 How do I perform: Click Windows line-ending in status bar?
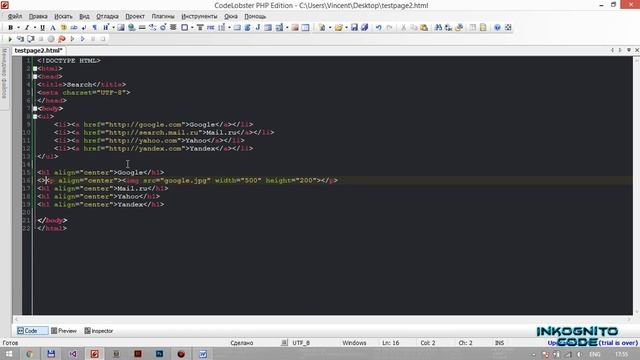pyautogui.click(x=354, y=343)
